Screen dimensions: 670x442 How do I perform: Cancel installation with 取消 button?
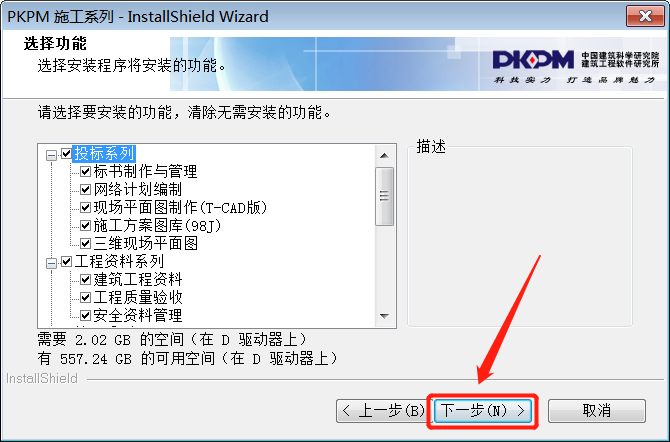coord(597,411)
